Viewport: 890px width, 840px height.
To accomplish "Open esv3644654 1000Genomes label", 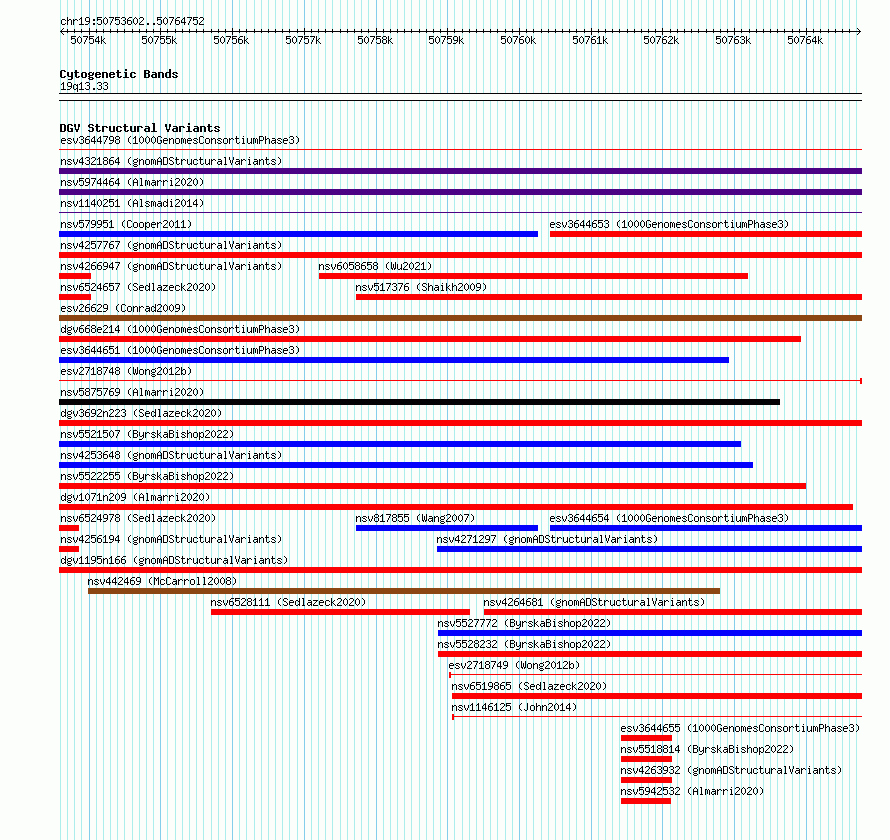I will 669,518.
